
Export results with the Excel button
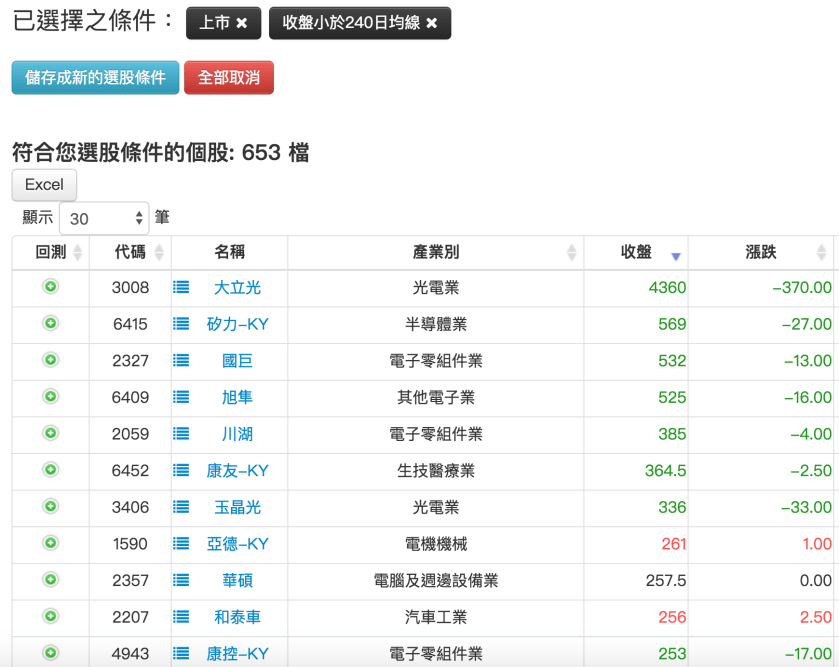click(43, 184)
